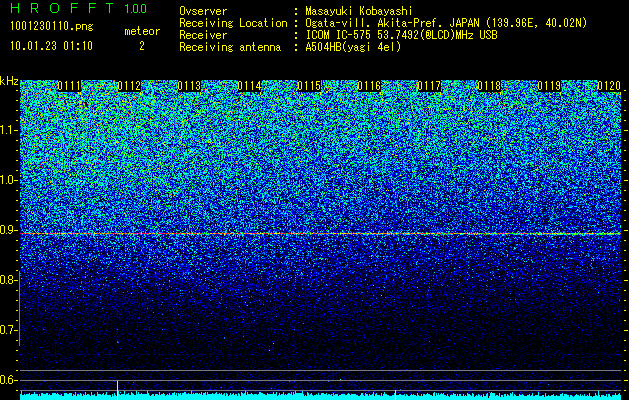629x400 pixels.
Task: Click the Receiver label
Action: (x=203, y=35)
